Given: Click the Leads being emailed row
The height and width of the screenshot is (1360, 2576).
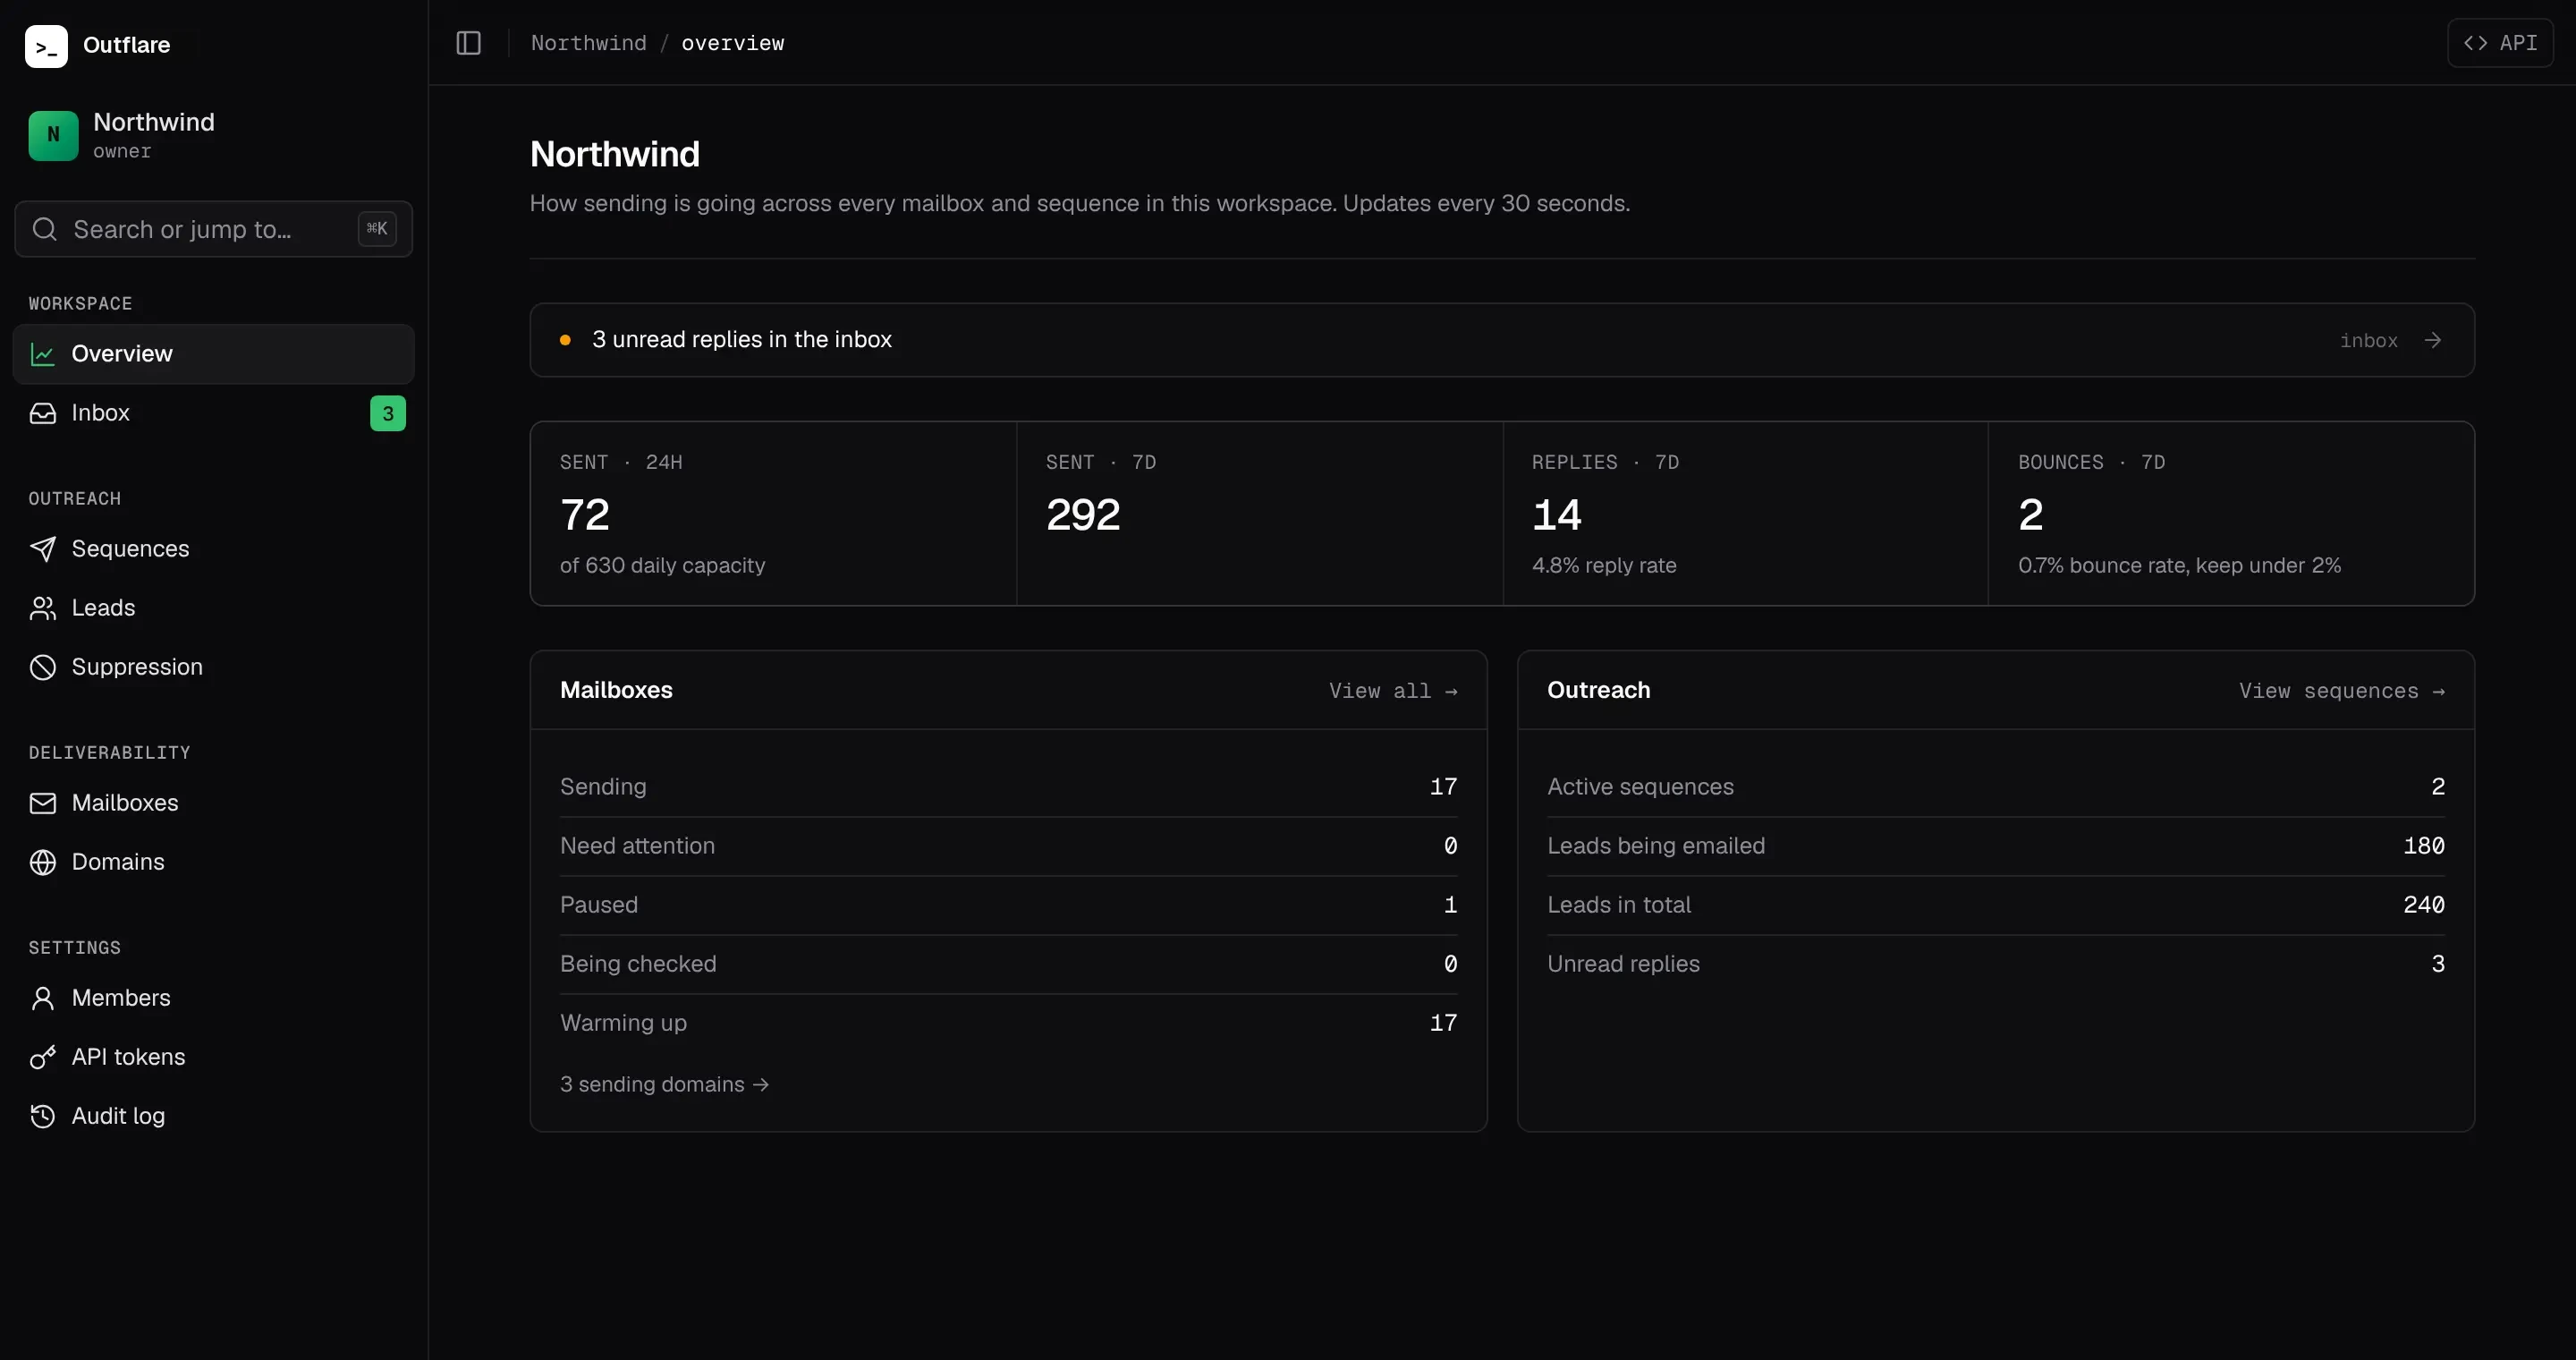Looking at the screenshot, I should tap(1995, 846).
